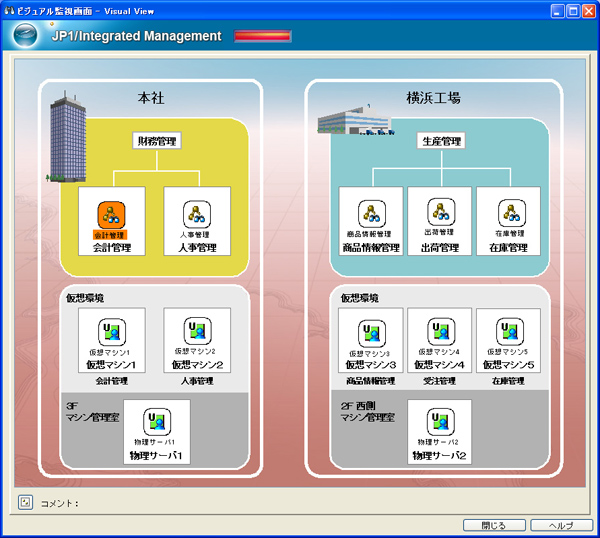The image size is (600, 538).
Task: Close the Visual View window
Action: point(589,11)
